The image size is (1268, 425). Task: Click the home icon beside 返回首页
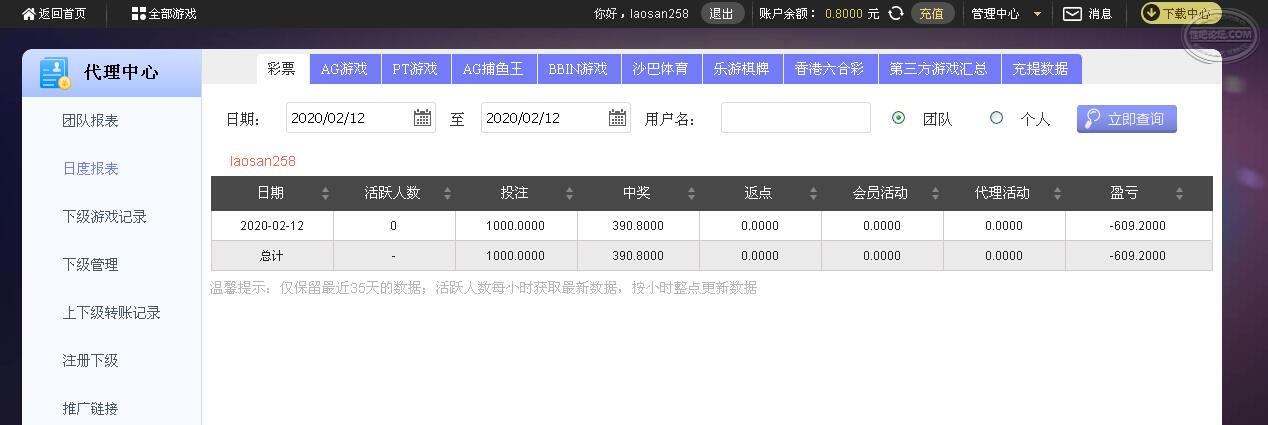pyautogui.click(x=28, y=14)
